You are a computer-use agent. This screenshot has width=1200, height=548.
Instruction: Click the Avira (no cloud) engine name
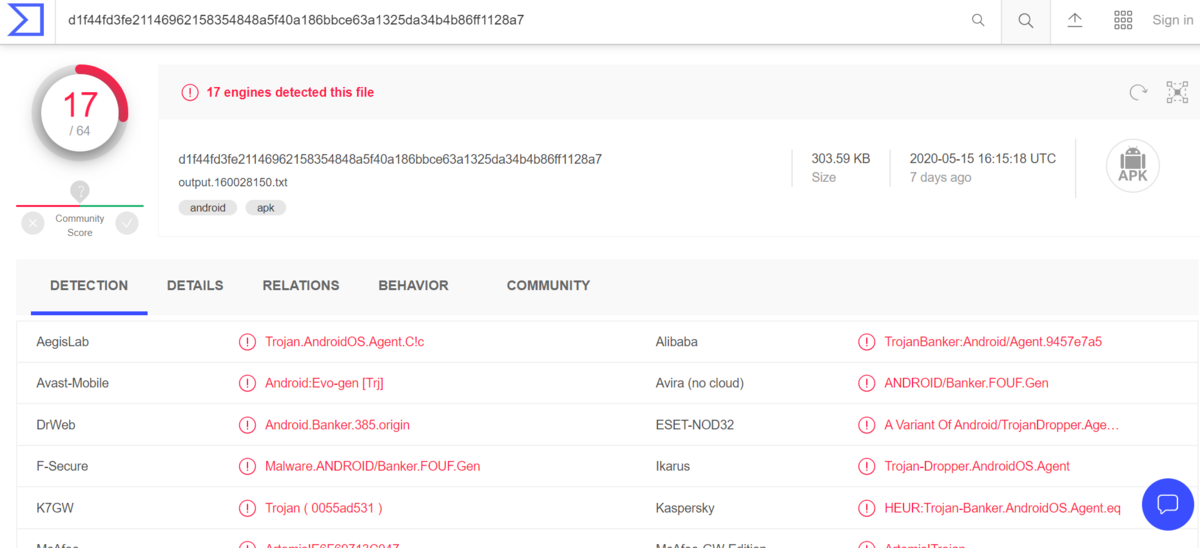700,383
